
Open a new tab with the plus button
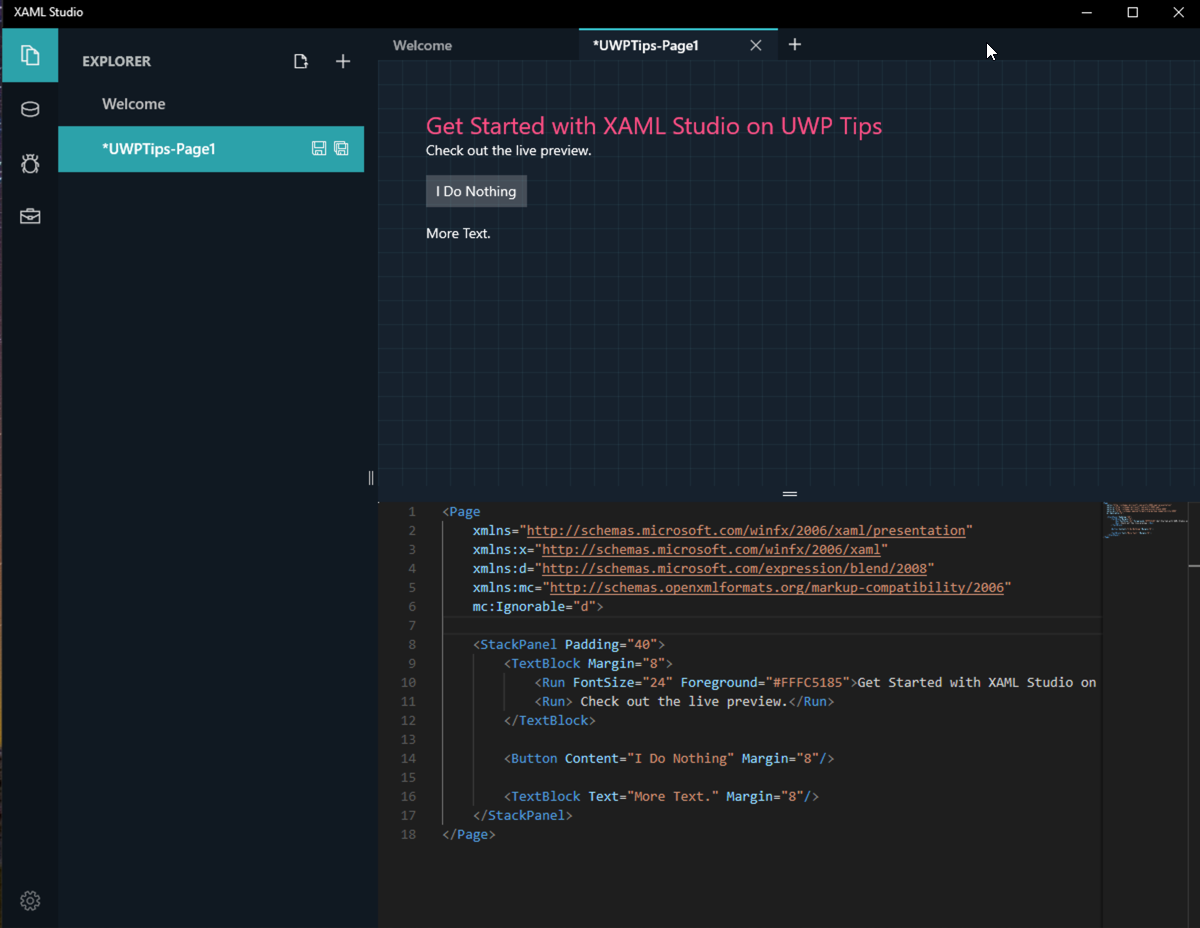[x=795, y=45]
